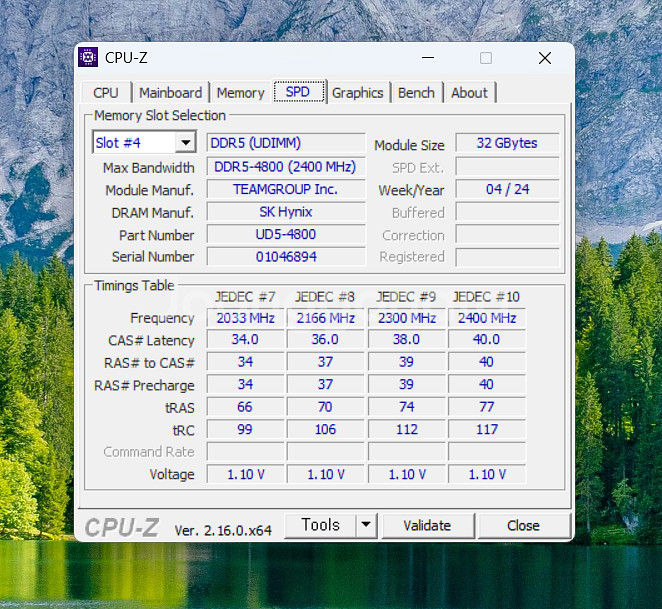
Task: View the About tab
Action: pos(469,93)
